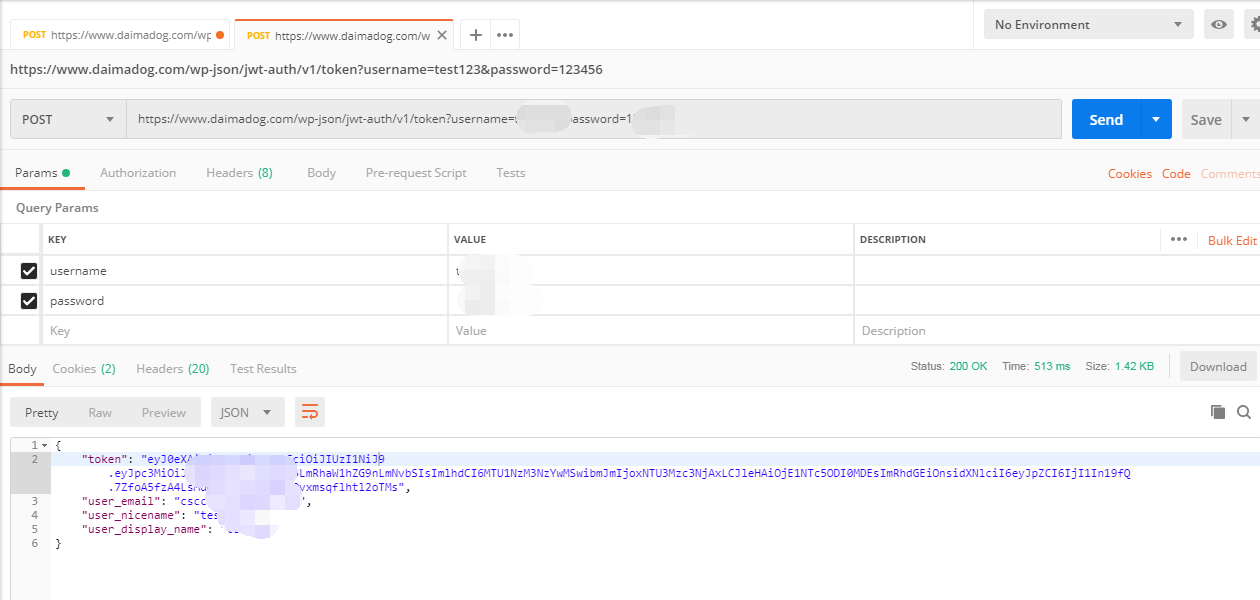Open the Params tab
Viewport: 1260px width, 600px height.
[42, 173]
